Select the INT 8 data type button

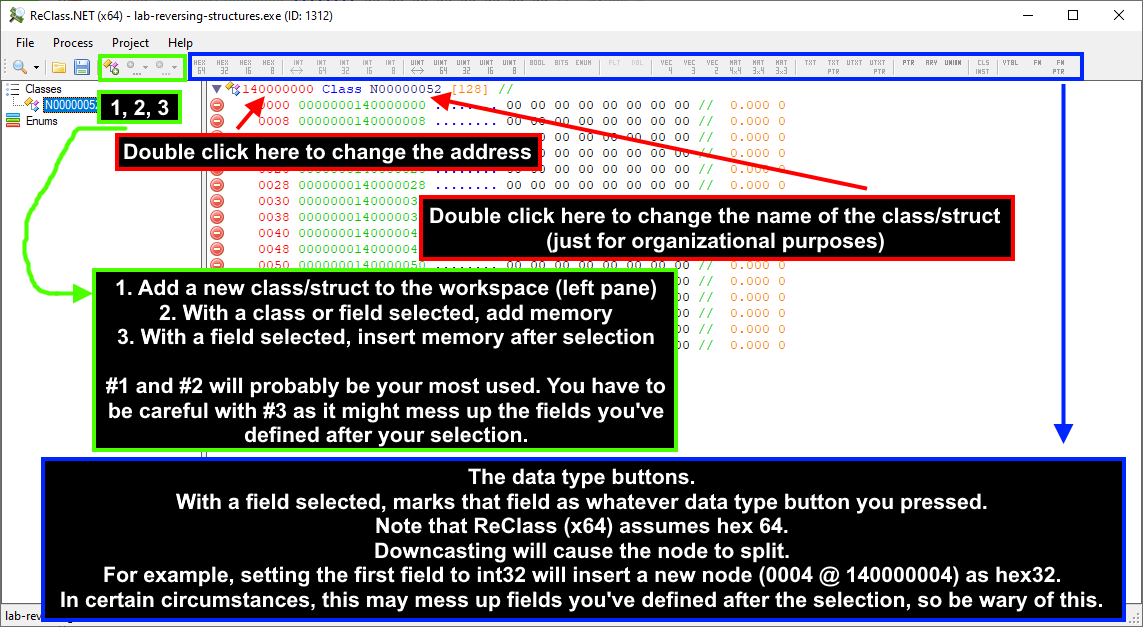[x=391, y=67]
